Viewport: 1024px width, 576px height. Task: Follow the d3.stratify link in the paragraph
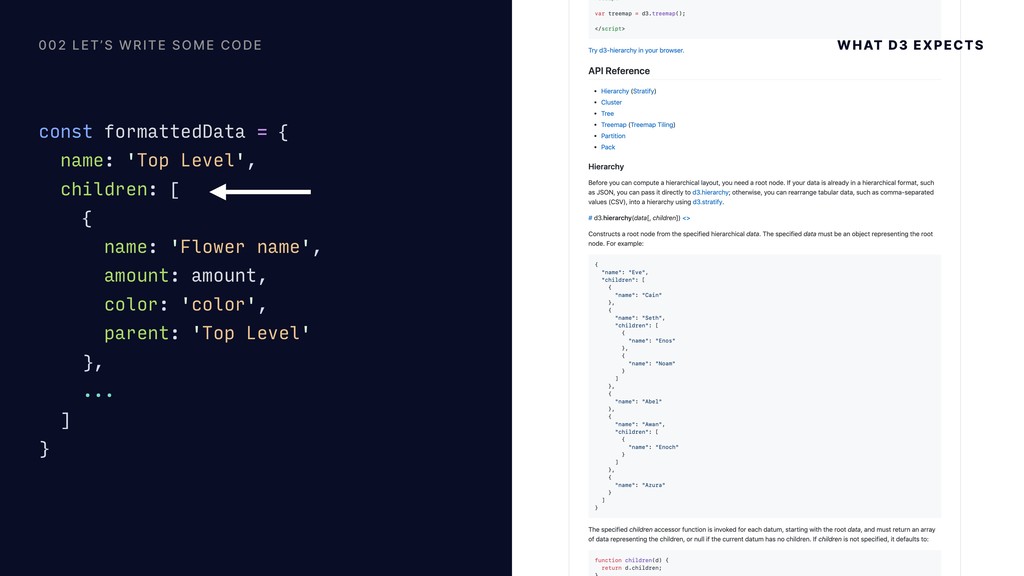[707, 202]
